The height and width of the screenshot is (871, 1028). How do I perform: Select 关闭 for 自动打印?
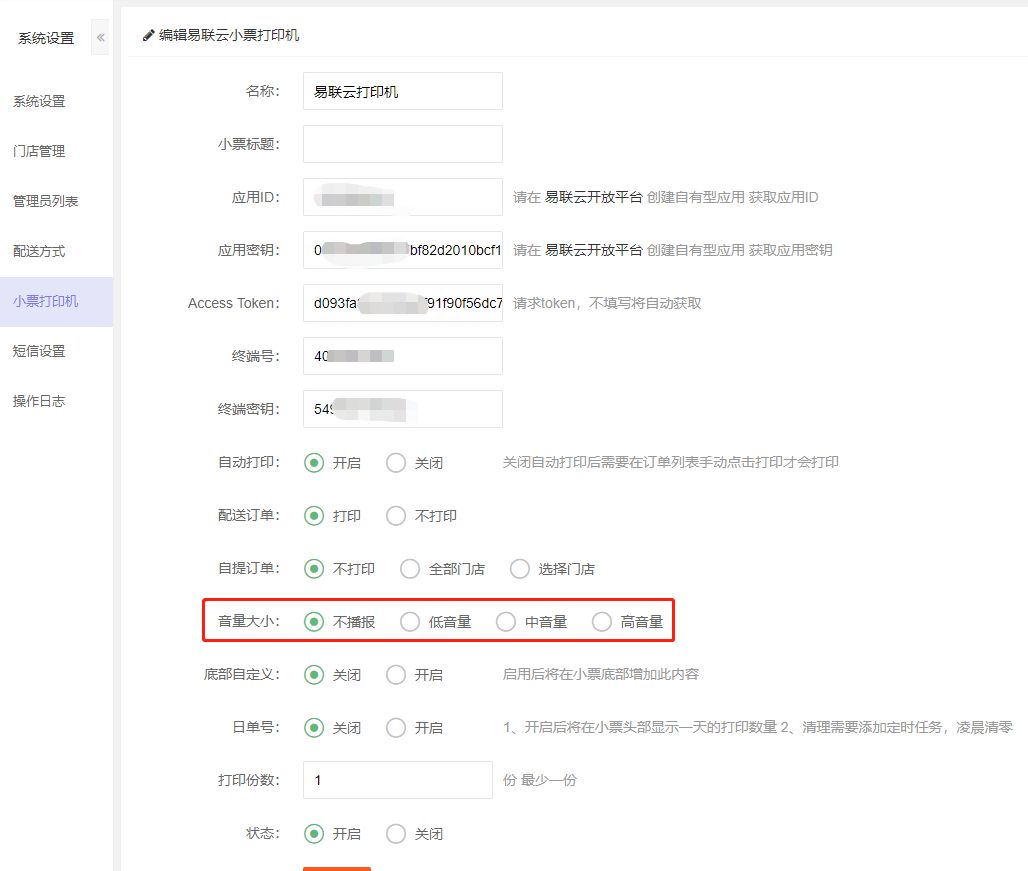(x=397, y=463)
